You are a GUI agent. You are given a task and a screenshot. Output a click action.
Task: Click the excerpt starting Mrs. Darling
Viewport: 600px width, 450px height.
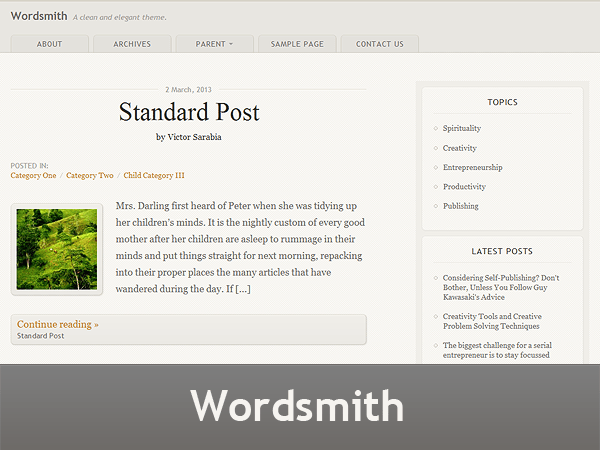(x=240, y=247)
